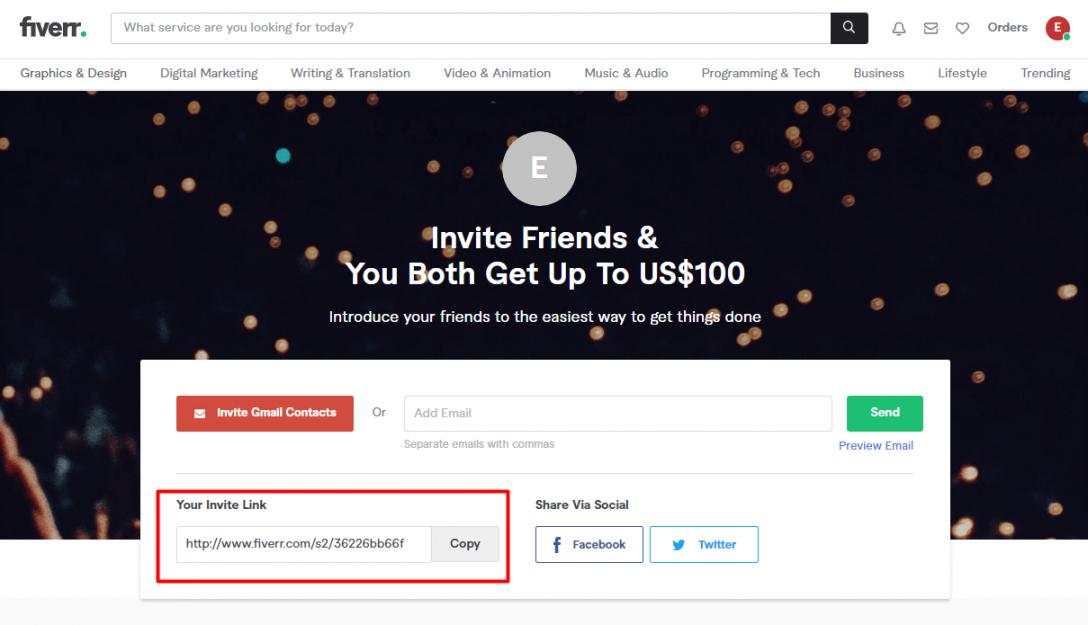
Task: Open the notifications bell
Action: click(x=899, y=29)
